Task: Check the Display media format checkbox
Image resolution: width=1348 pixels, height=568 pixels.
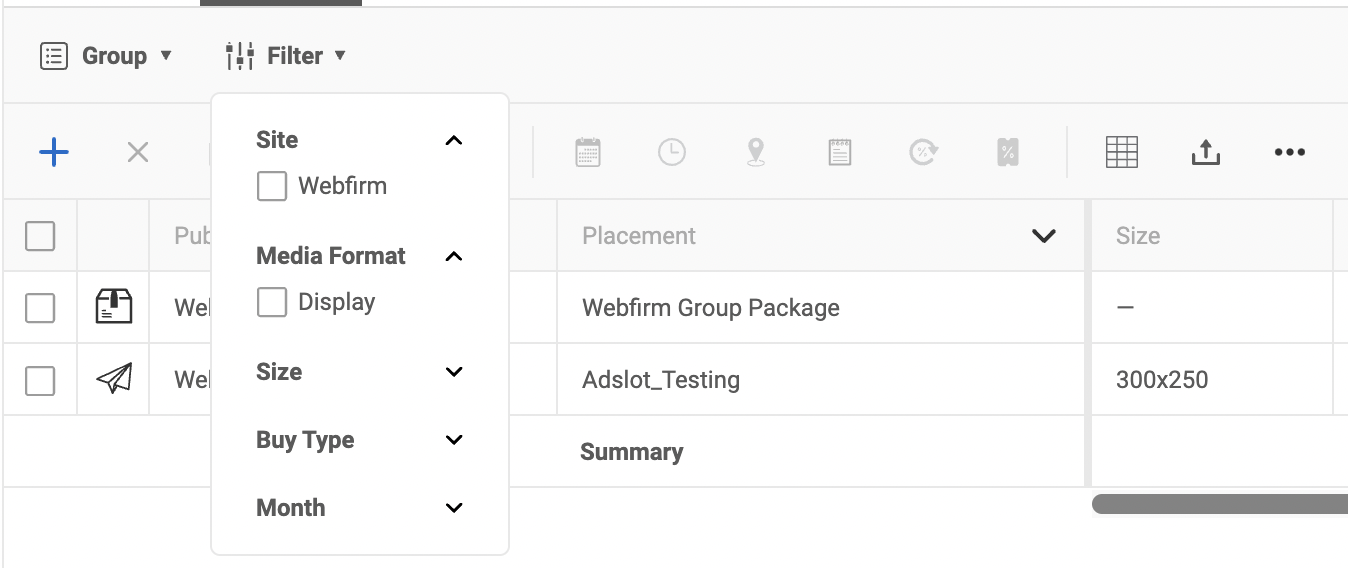Action: pos(272,302)
